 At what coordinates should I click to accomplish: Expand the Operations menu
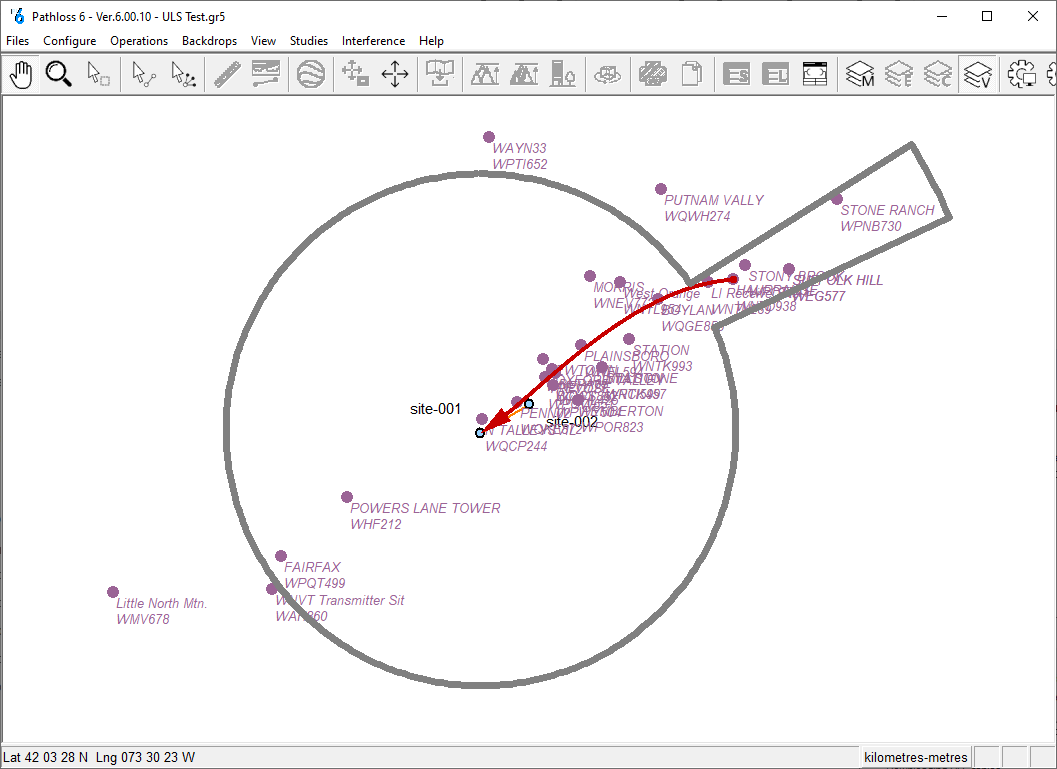click(x=139, y=41)
